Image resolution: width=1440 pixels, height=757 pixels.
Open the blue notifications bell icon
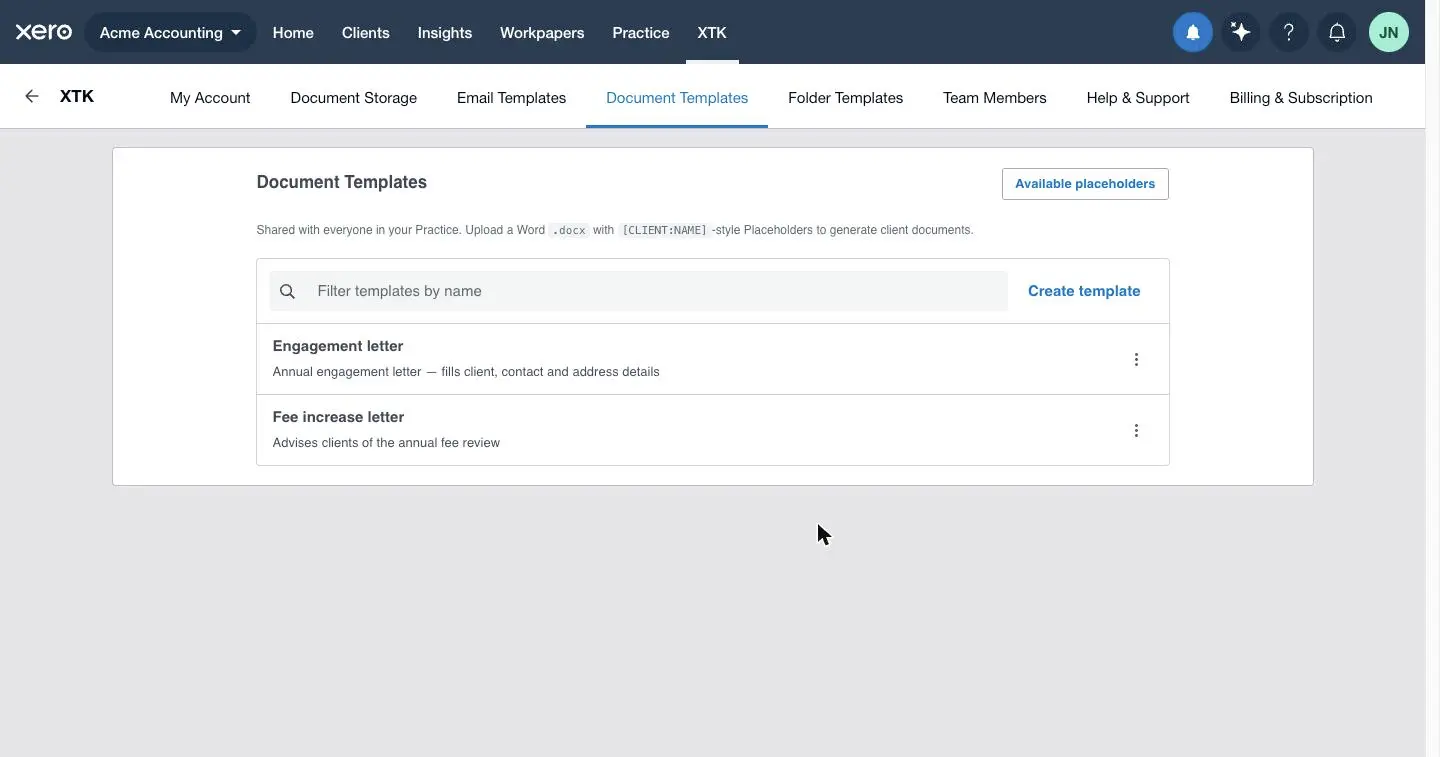(x=1192, y=33)
